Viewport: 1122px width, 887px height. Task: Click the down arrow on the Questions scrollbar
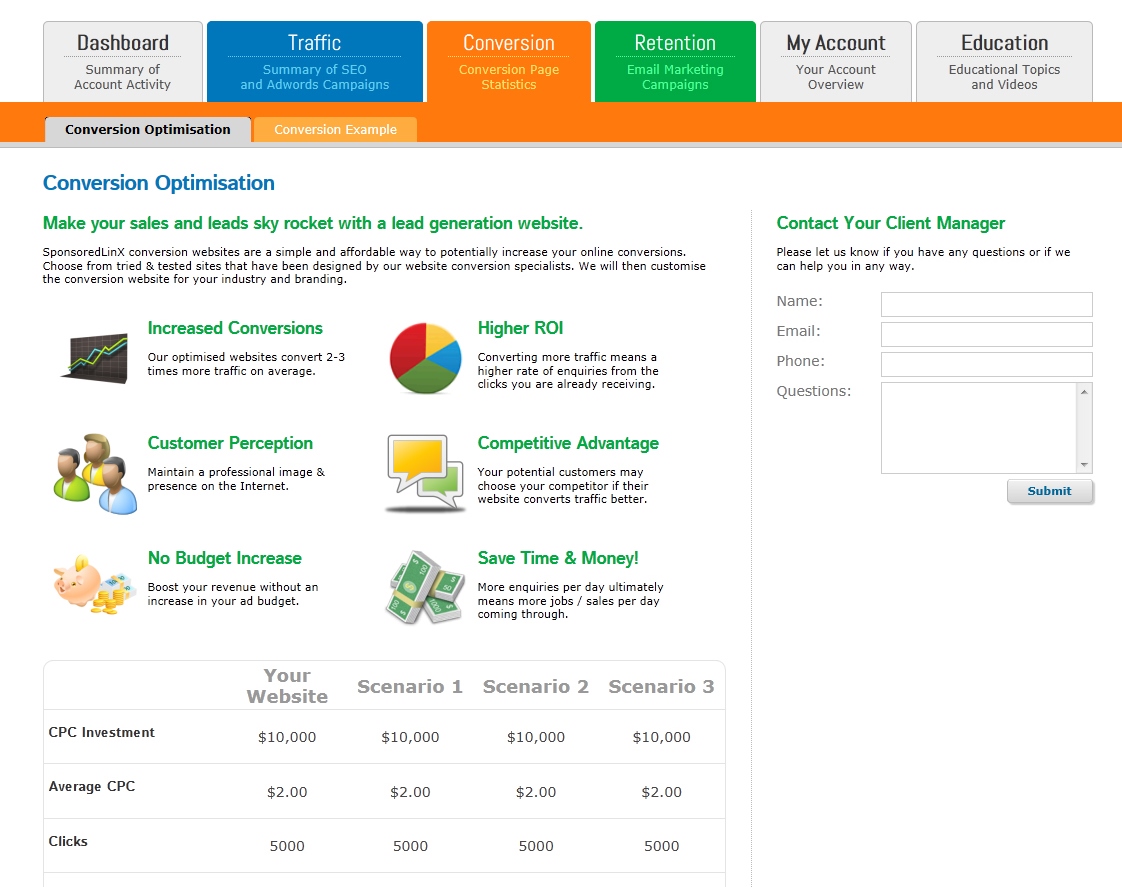click(x=1084, y=463)
